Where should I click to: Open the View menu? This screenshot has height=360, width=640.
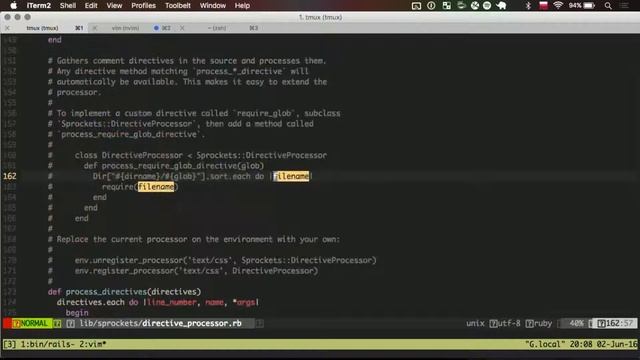(x=114, y=5)
